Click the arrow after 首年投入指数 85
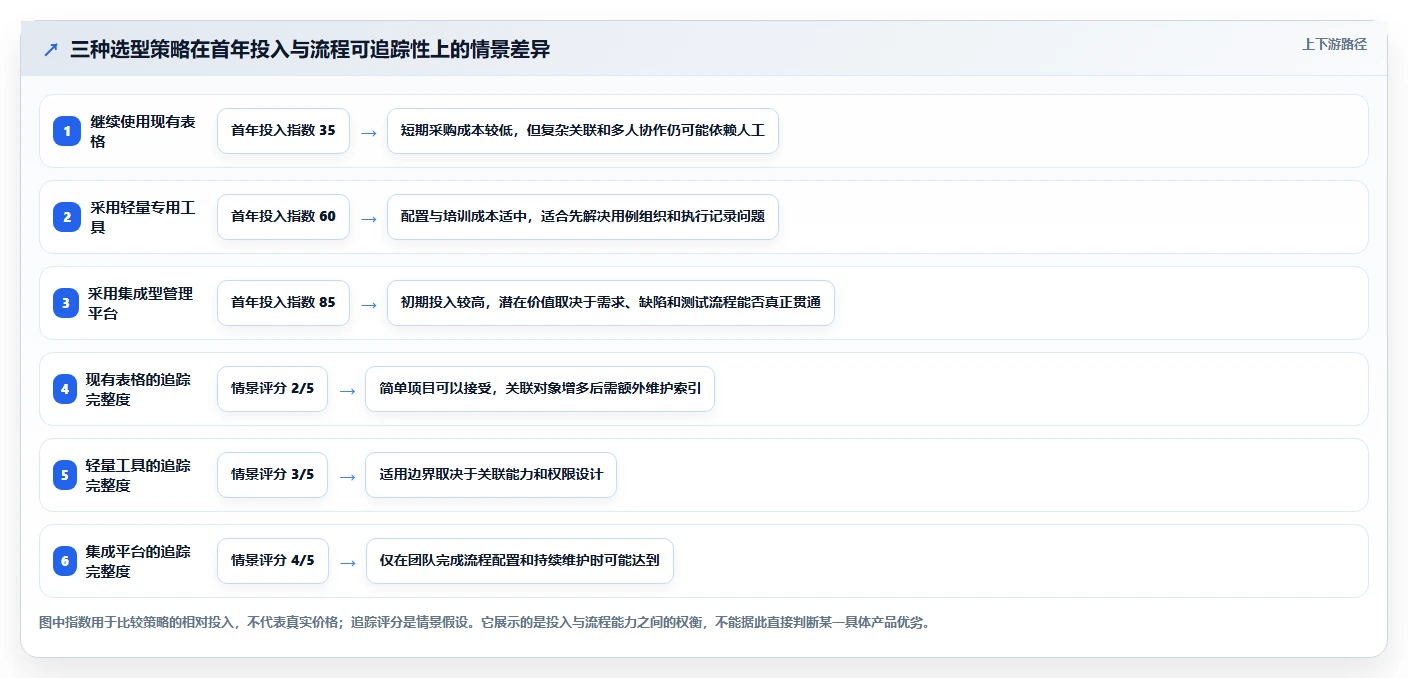This screenshot has width=1408, height=678. tap(369, 304)
